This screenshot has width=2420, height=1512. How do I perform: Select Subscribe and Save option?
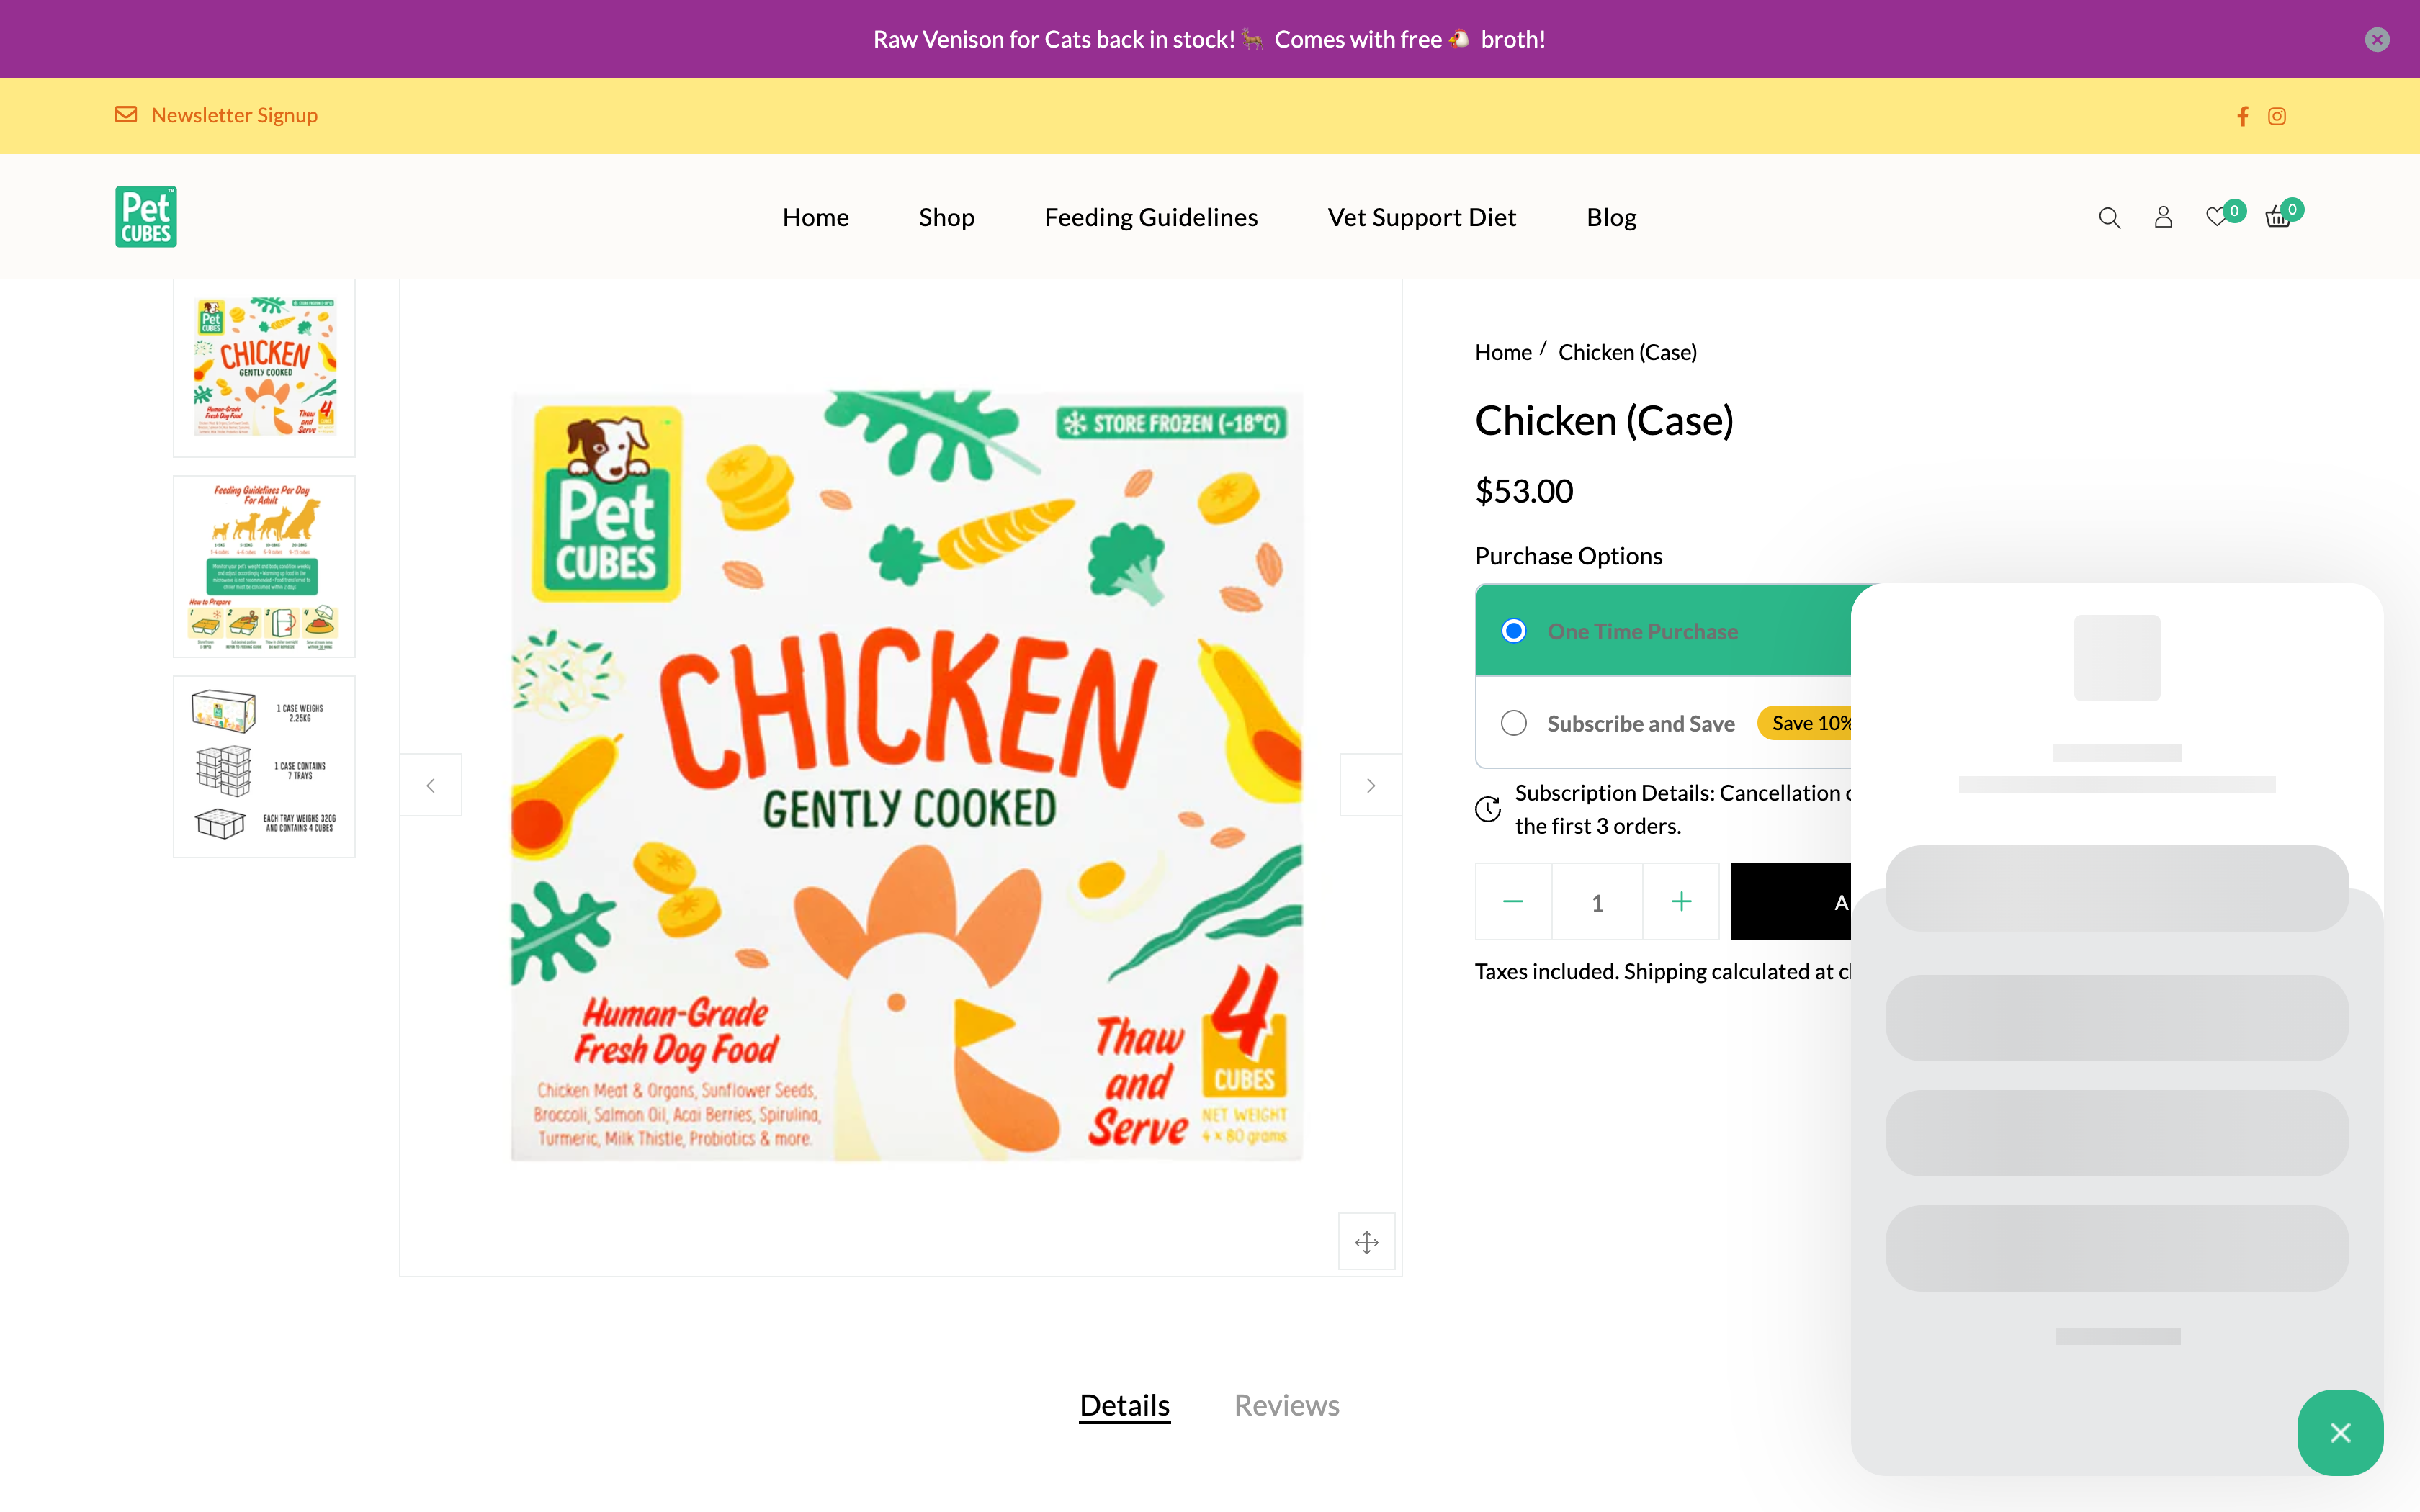pyautogui.click(x=1514, y=723)
